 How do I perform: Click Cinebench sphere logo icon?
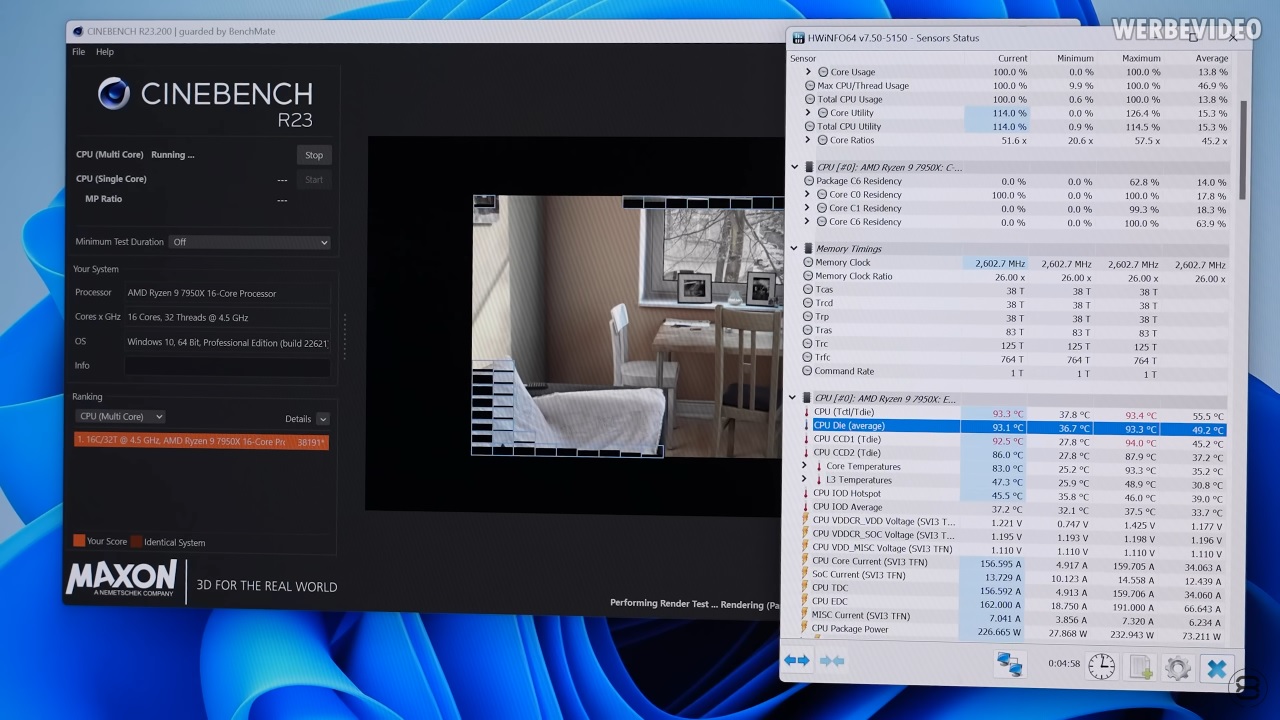pos(114,94)
